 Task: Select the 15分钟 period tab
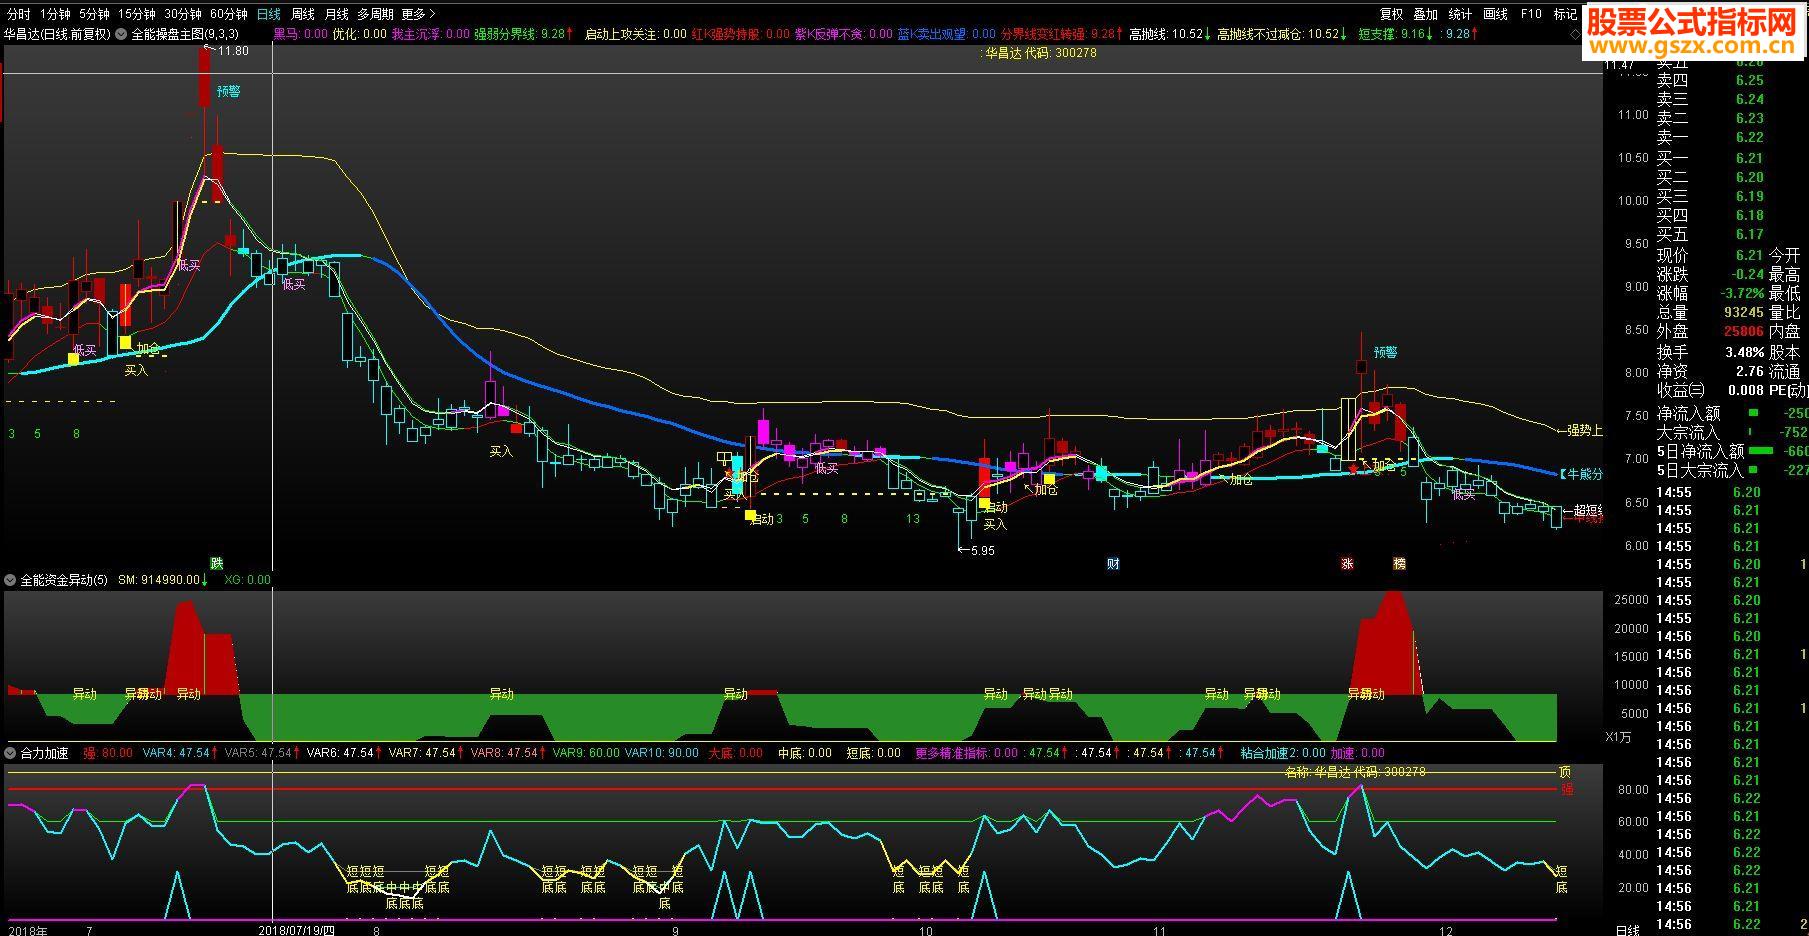137,14
